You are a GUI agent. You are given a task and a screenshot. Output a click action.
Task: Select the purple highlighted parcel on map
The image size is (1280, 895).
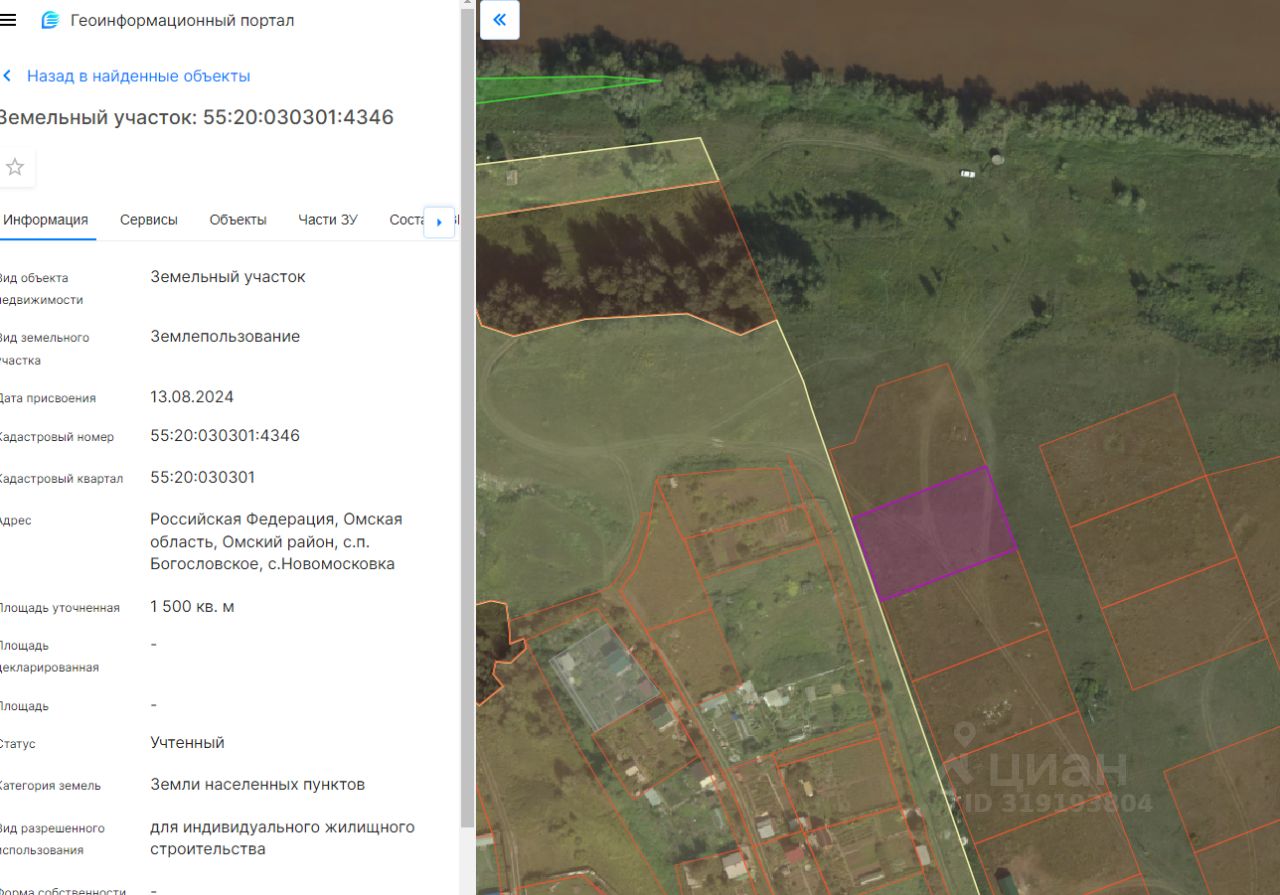click(934, 532)
